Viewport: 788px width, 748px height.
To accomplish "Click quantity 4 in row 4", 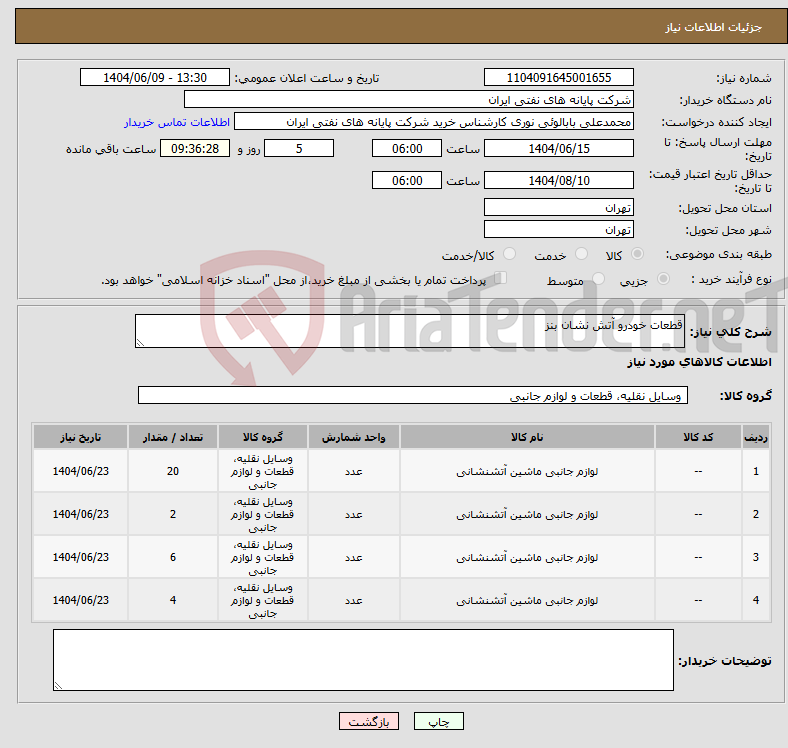I will (173, 600).
